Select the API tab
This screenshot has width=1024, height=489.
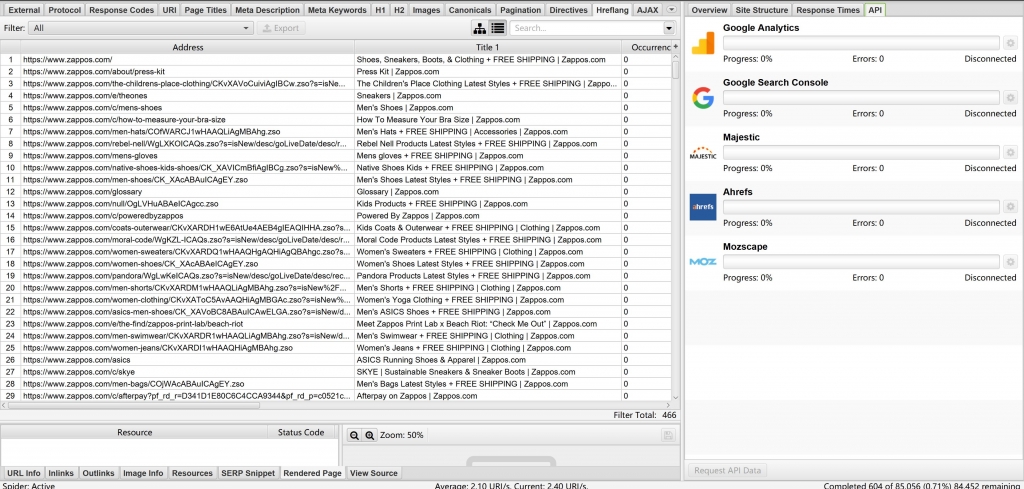point(874,10)
